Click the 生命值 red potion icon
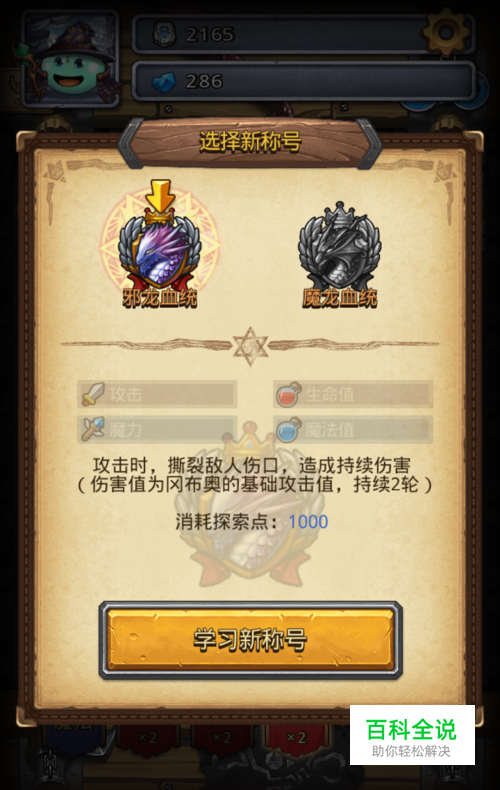Viewport: 500px width, 790px height. 288,394
